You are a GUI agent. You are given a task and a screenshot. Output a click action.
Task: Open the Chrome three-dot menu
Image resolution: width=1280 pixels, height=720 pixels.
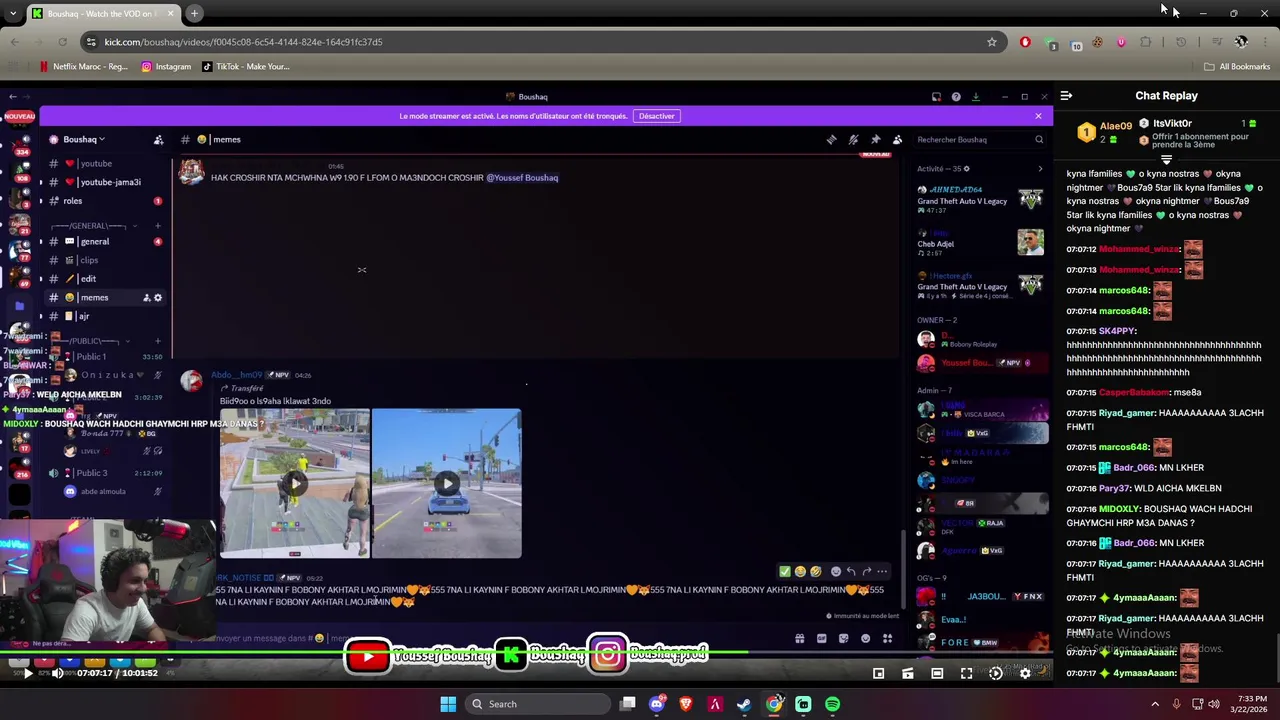pyautogui.click(x=1265, y=42)
